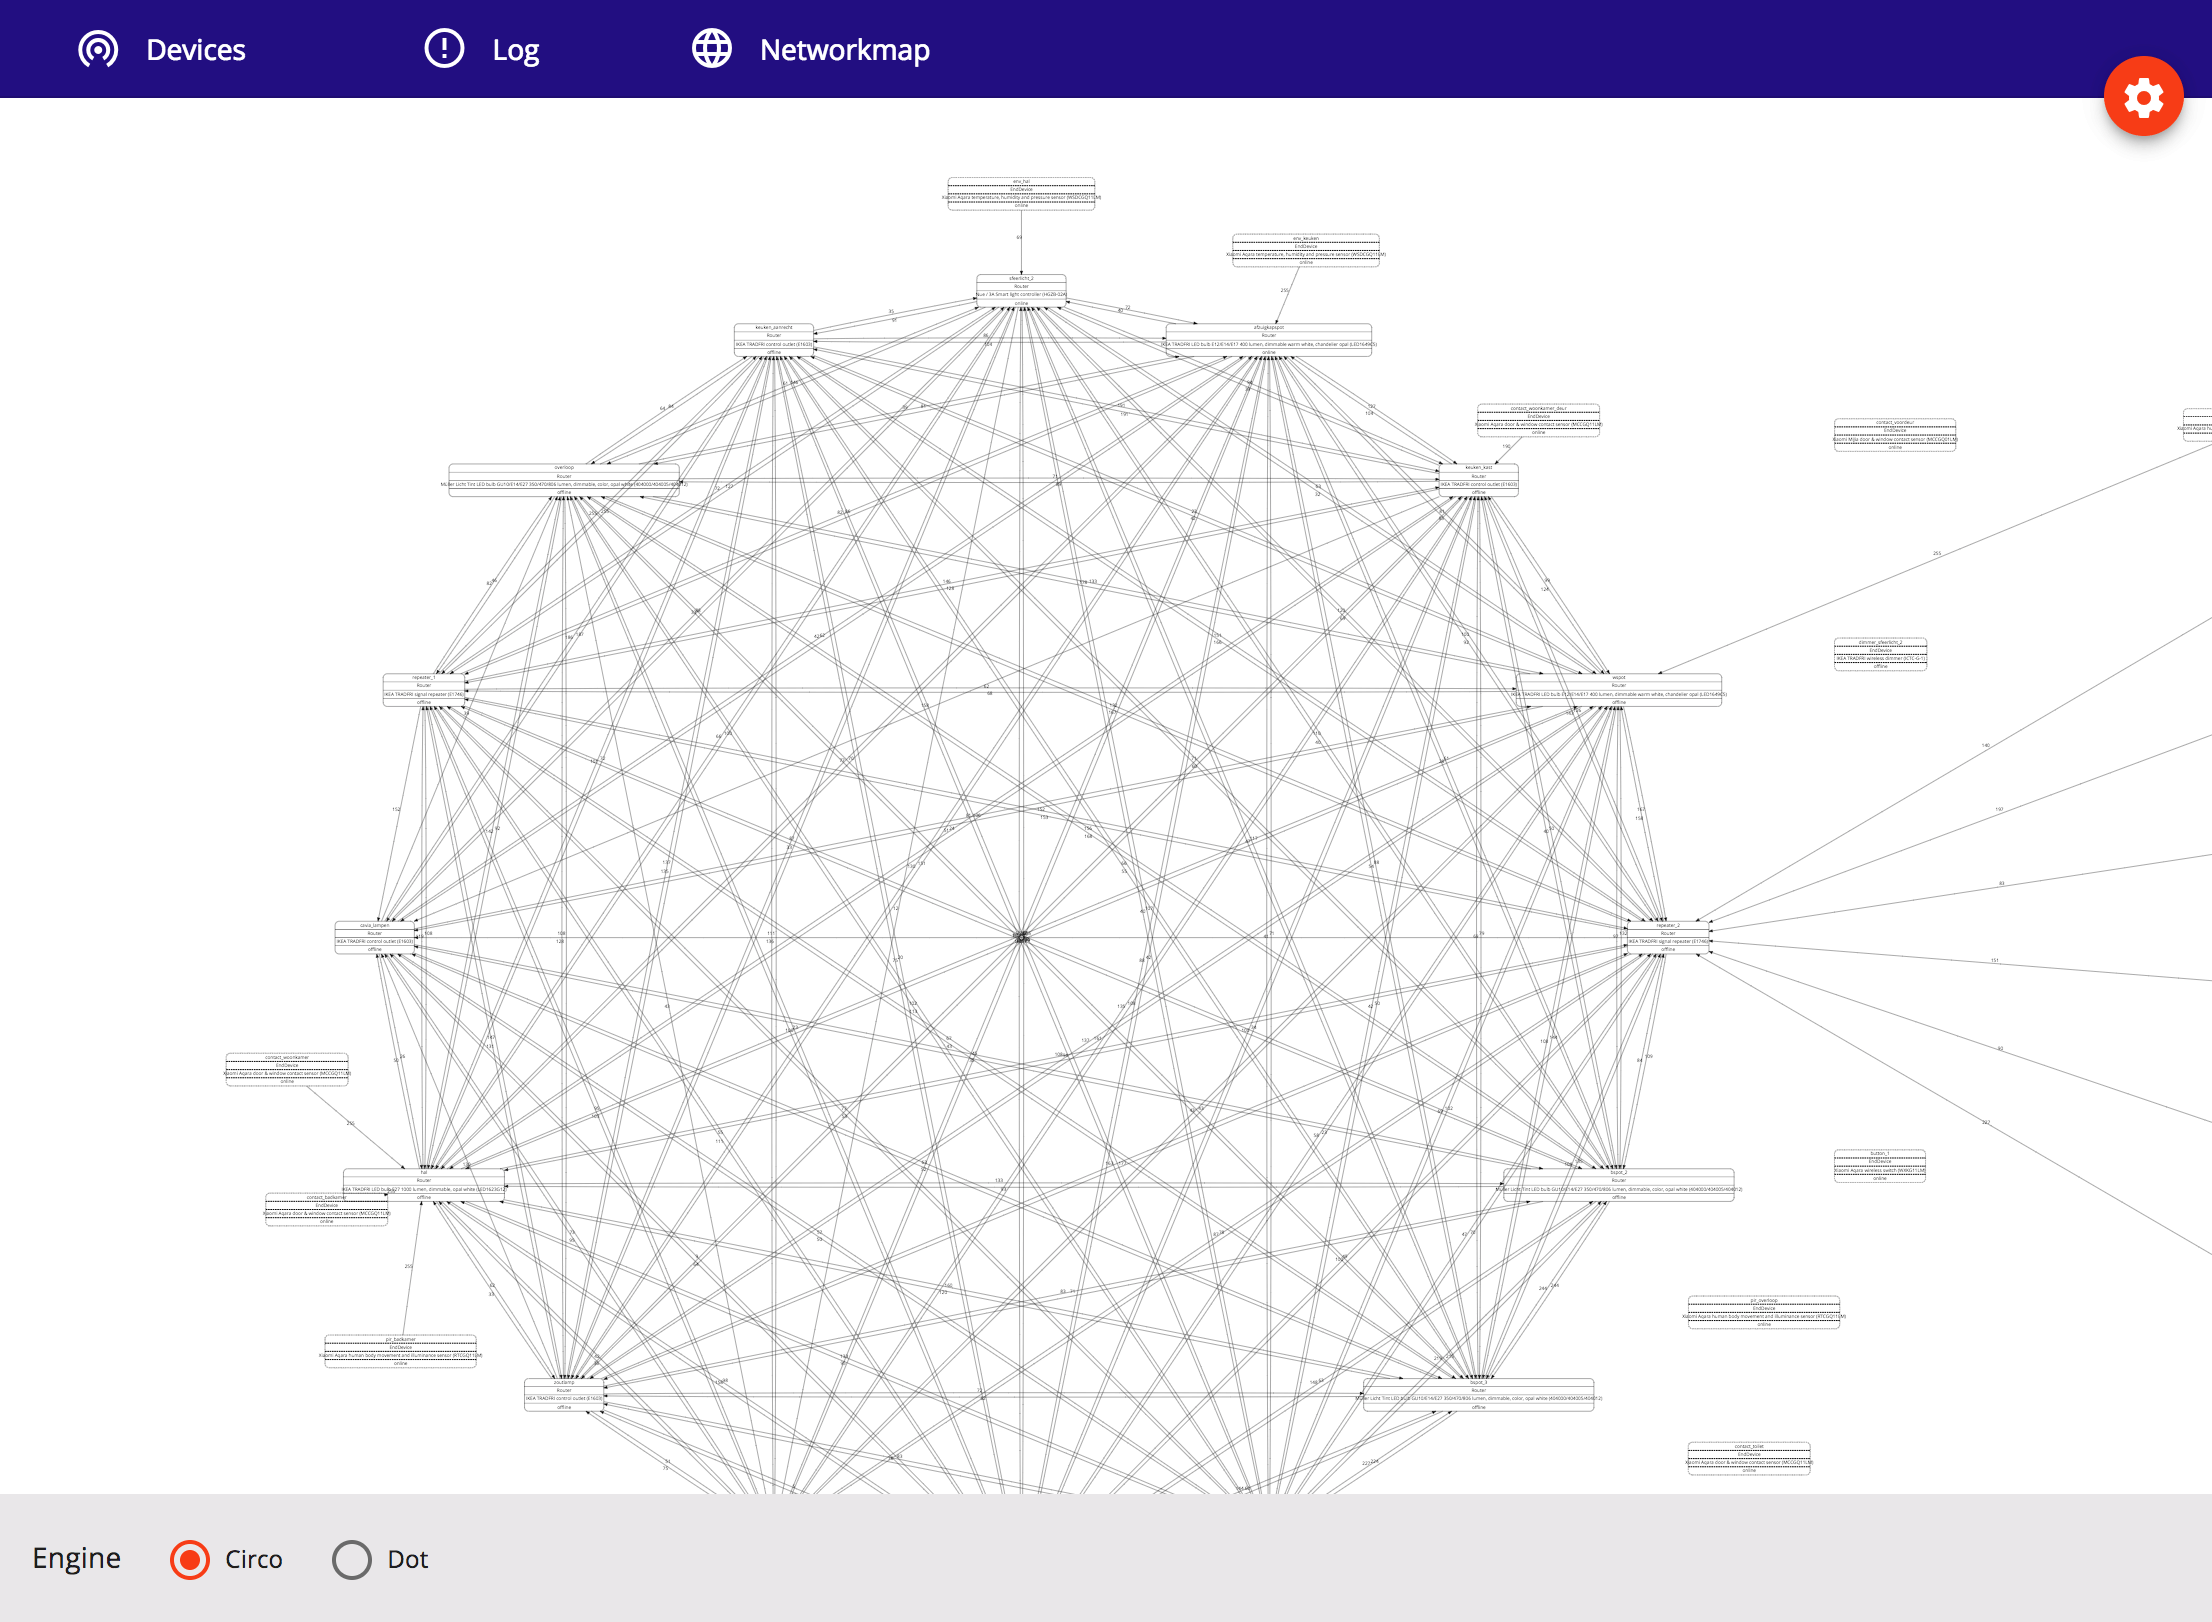Select the sfeerlicht_2 router node
This screenshot has height=1622, width=2212.
(x=1021, y=290)
